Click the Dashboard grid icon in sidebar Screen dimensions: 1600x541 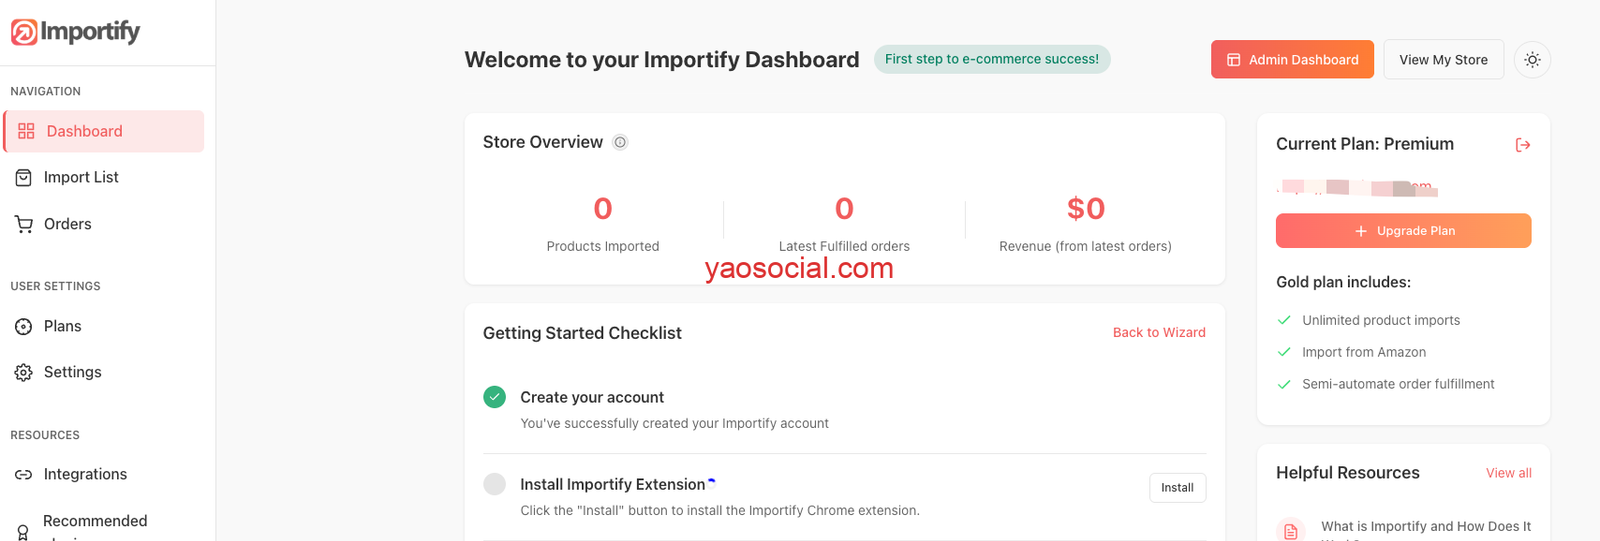(x=26, y=131)
